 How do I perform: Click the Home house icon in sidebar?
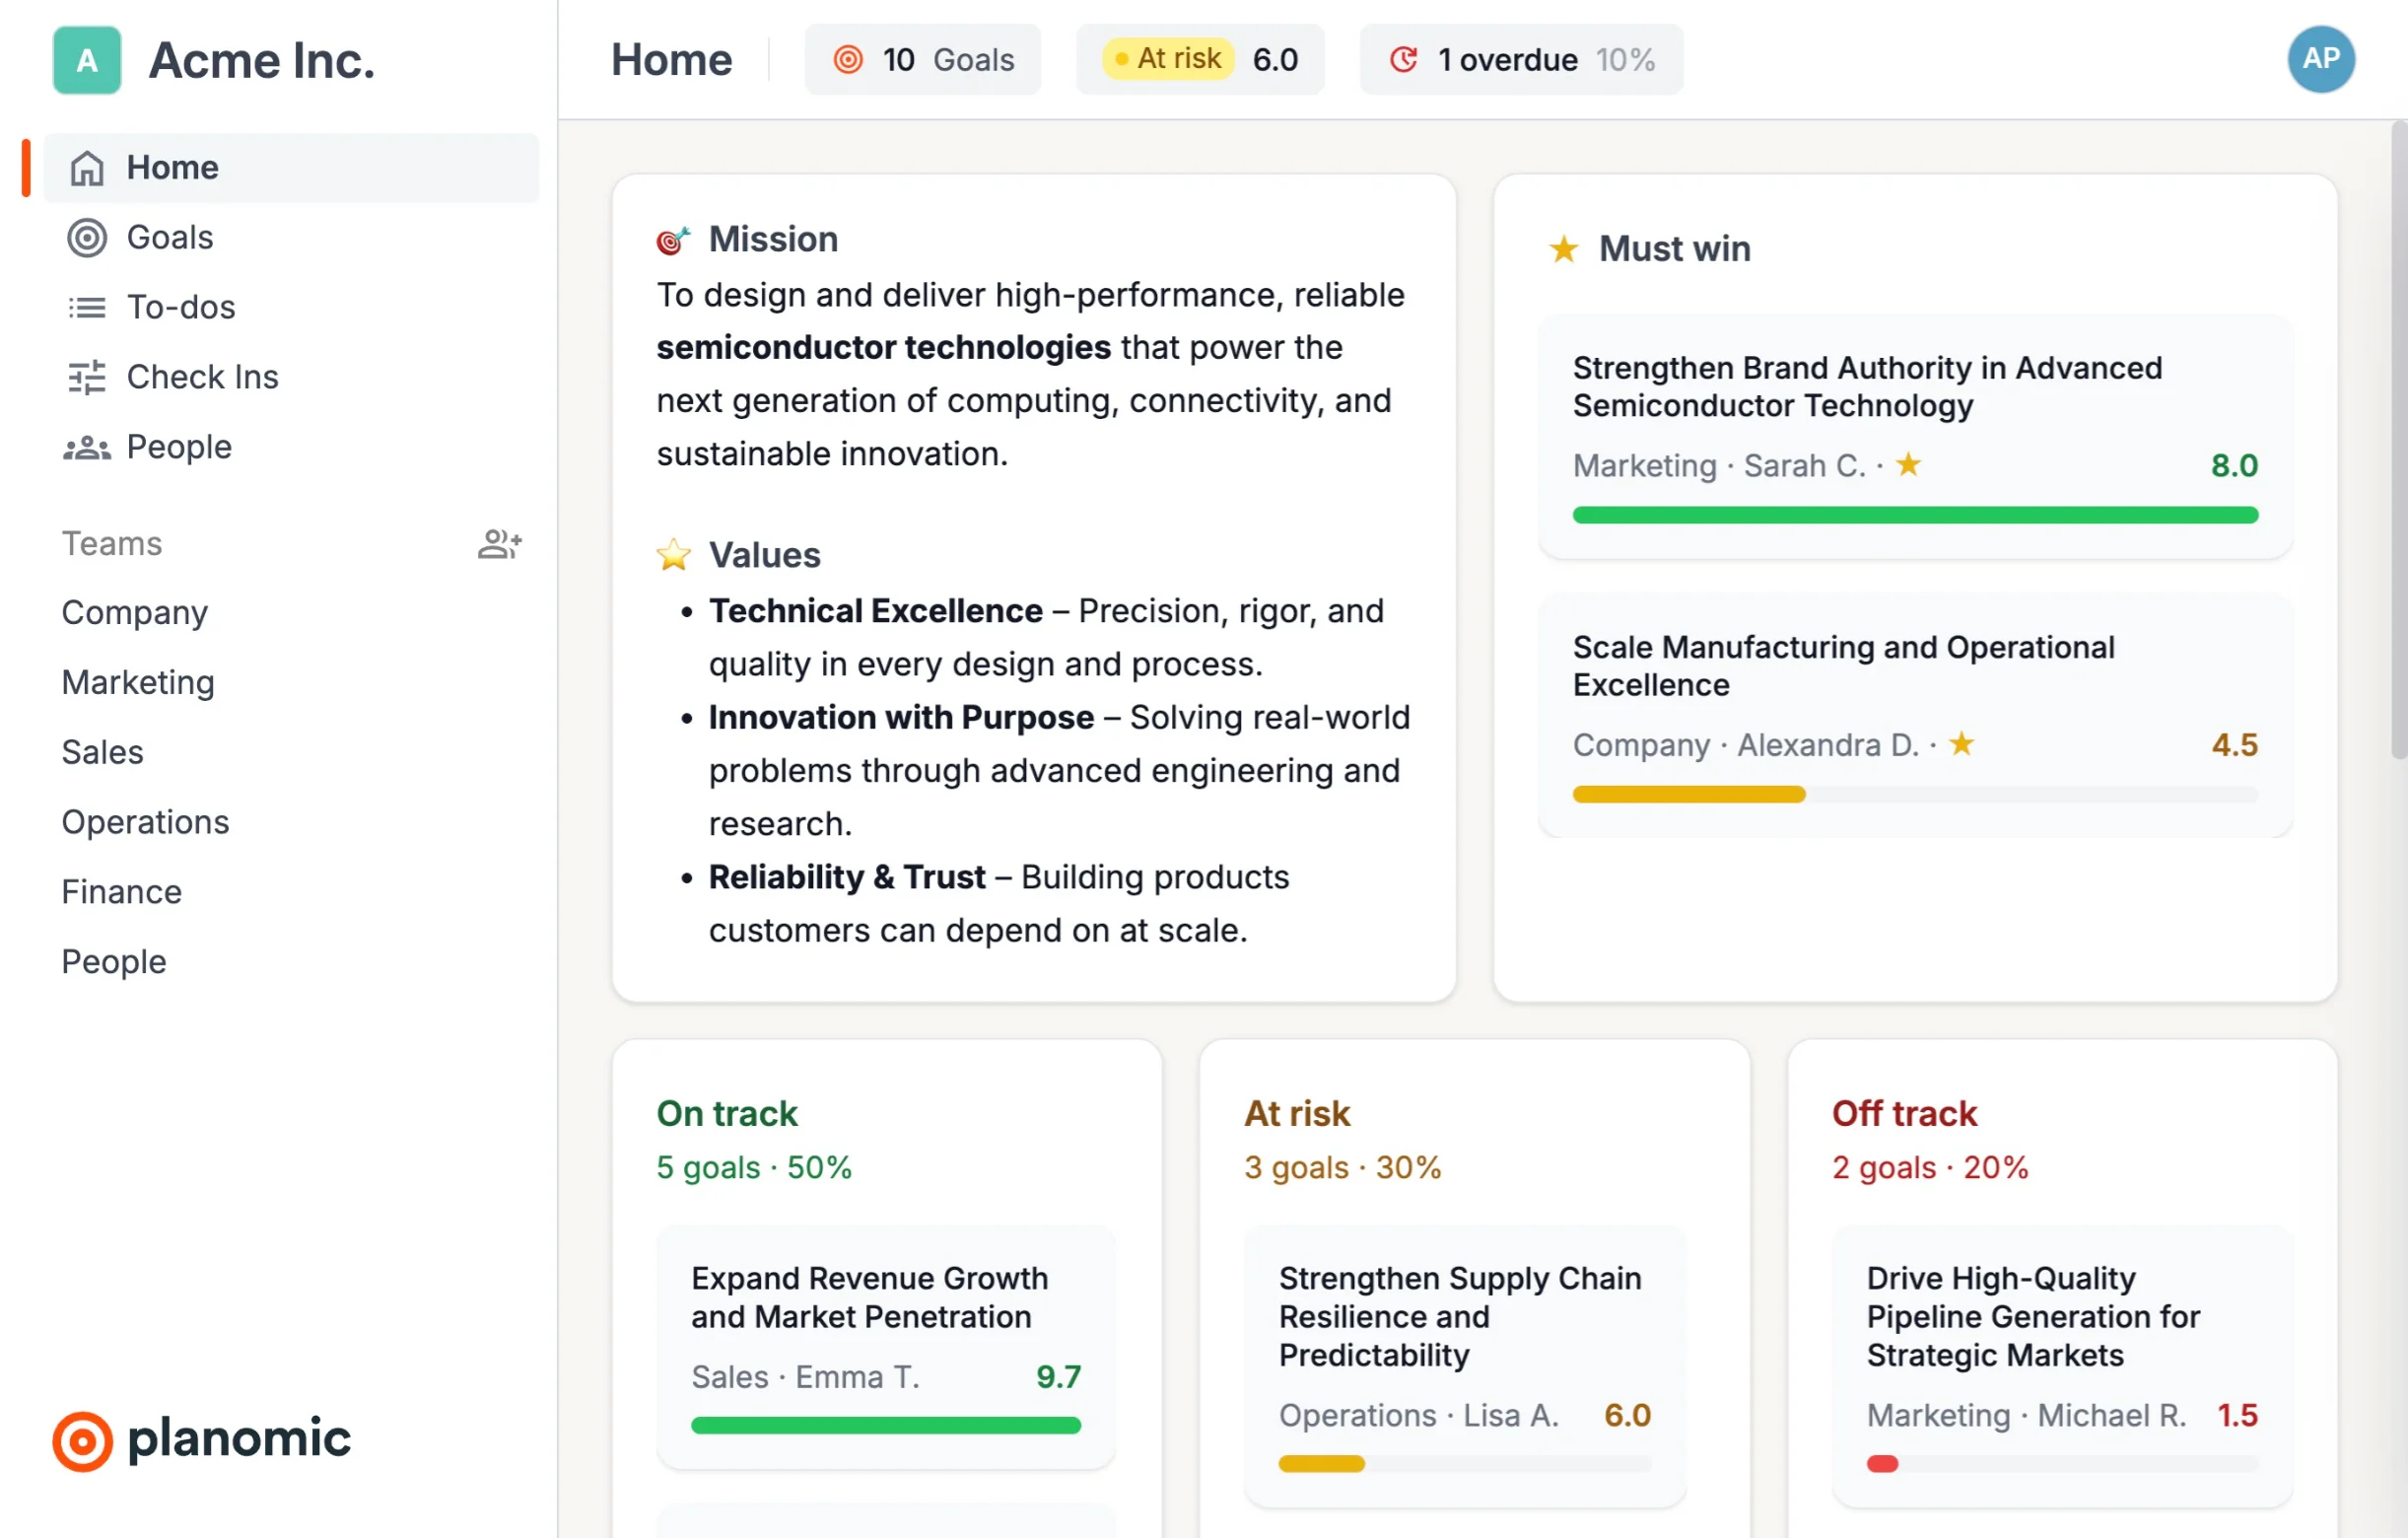coord(87,168)
